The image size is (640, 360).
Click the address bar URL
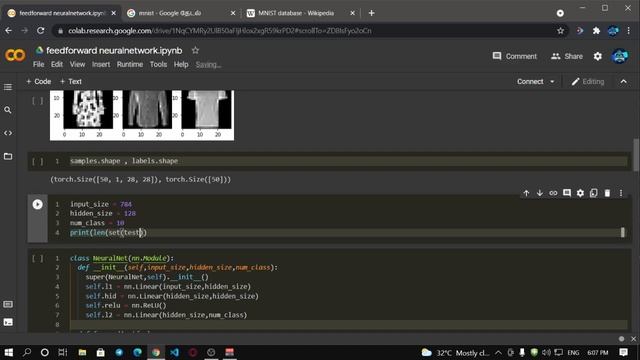click(x=220, y=31)
